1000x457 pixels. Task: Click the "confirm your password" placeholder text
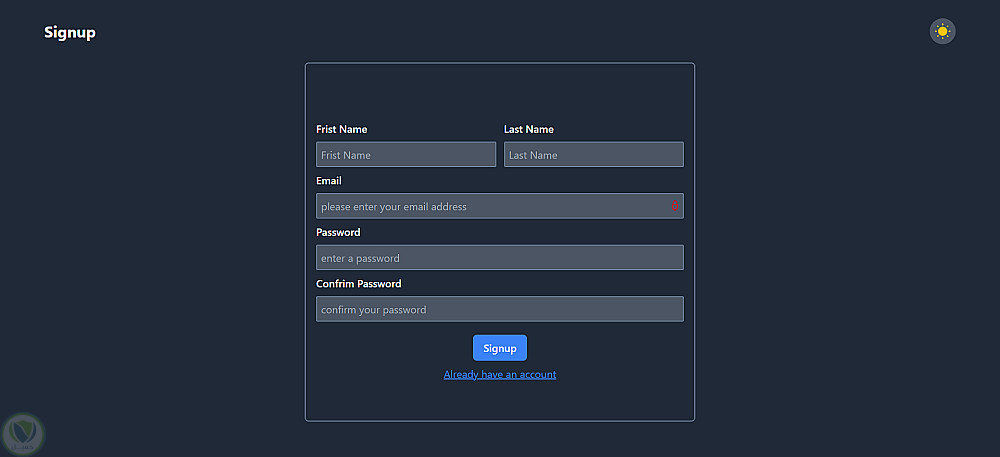coord(373,310)
